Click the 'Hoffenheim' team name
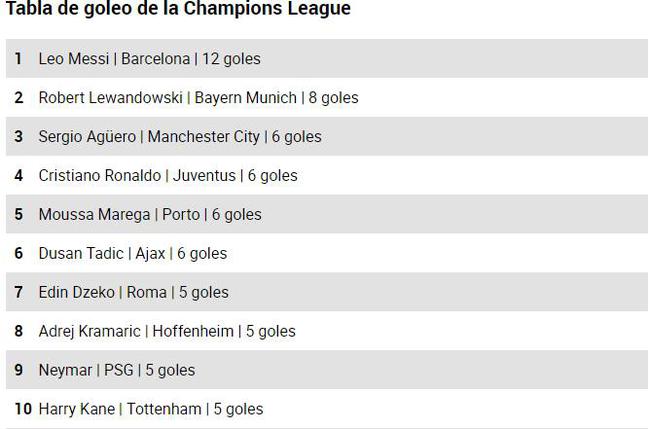Image resolution: width=650 pixels, height=429 pixels. click(x=193, y=331)
